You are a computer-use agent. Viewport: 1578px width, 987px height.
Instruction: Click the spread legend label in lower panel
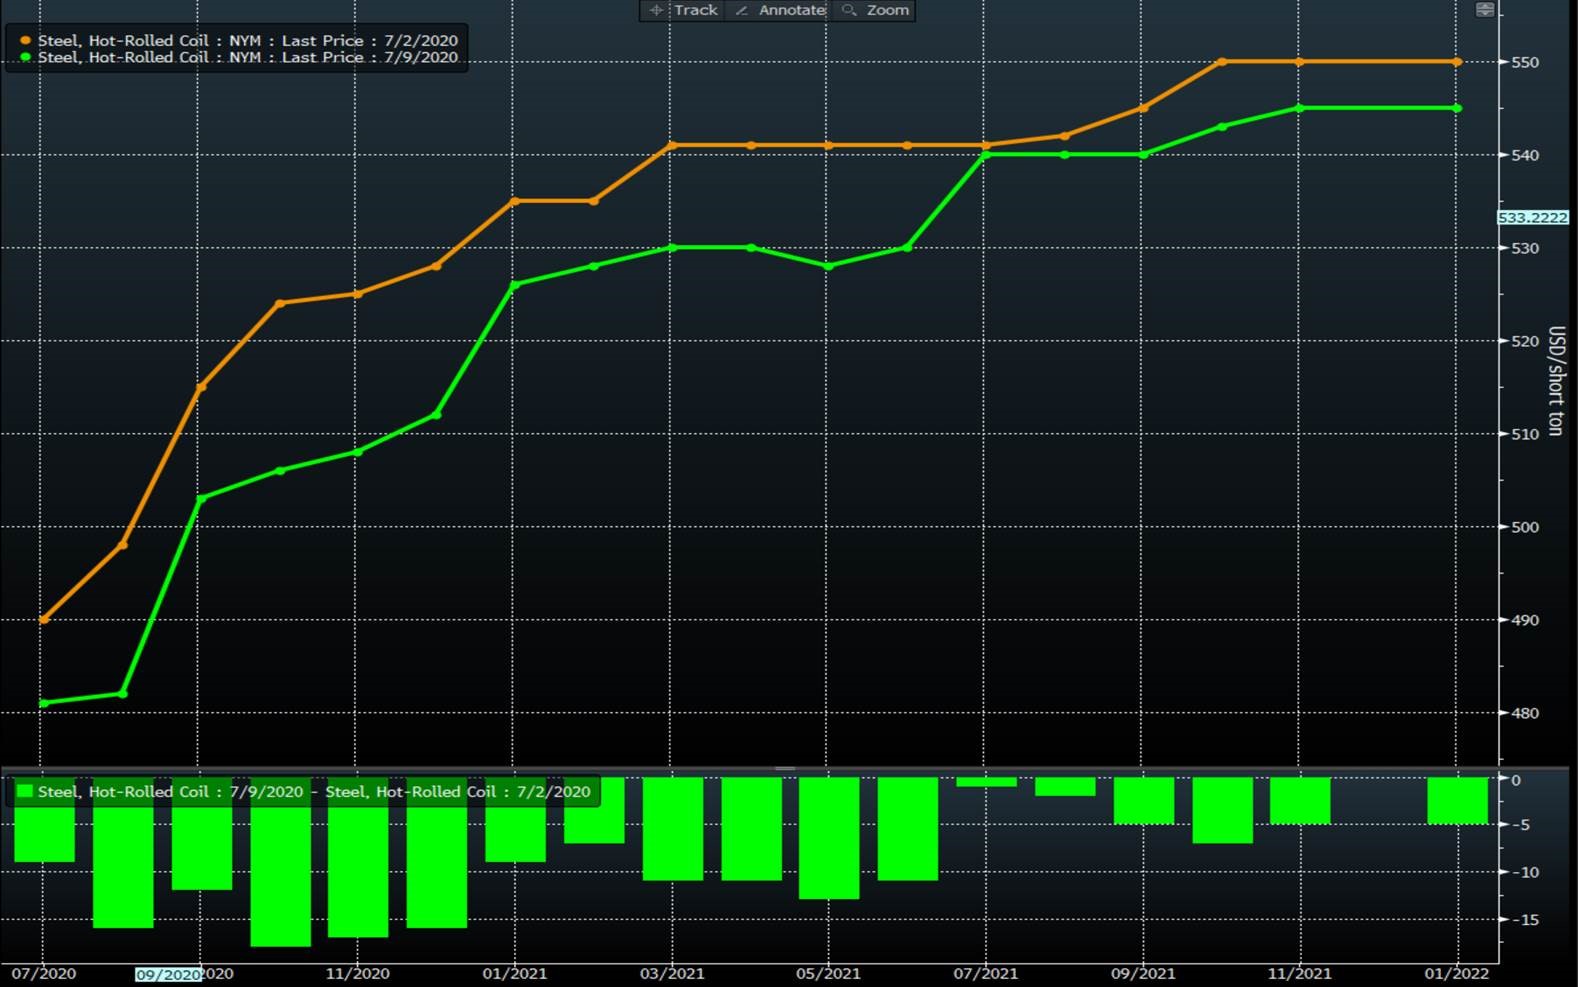coord(314,791)
